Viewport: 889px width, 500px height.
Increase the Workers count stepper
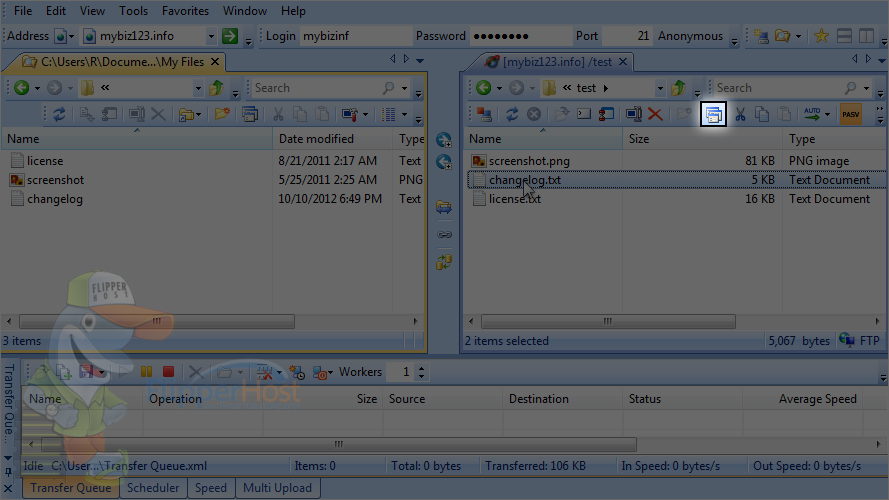pos(421,368)
